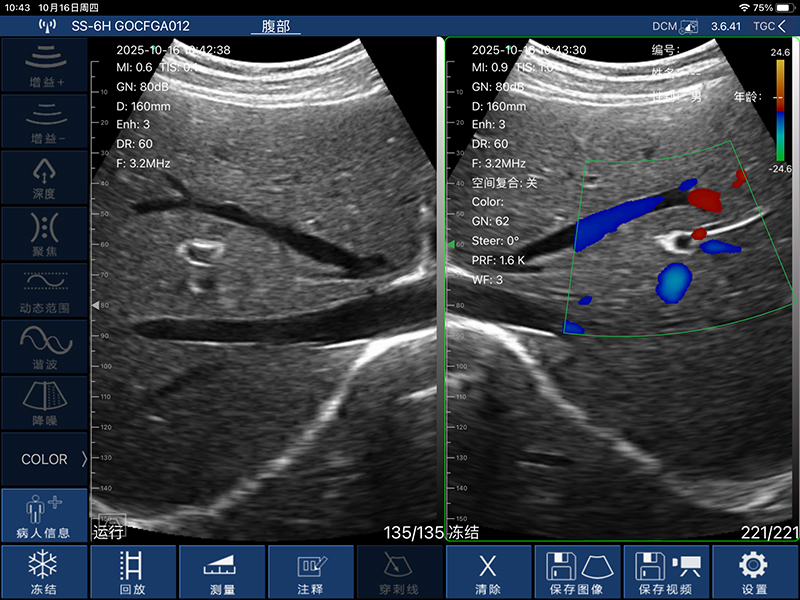The width and height of the screenshot is (800, 600).
Task: Decrease gain with 增益- button
Action: 43,121
